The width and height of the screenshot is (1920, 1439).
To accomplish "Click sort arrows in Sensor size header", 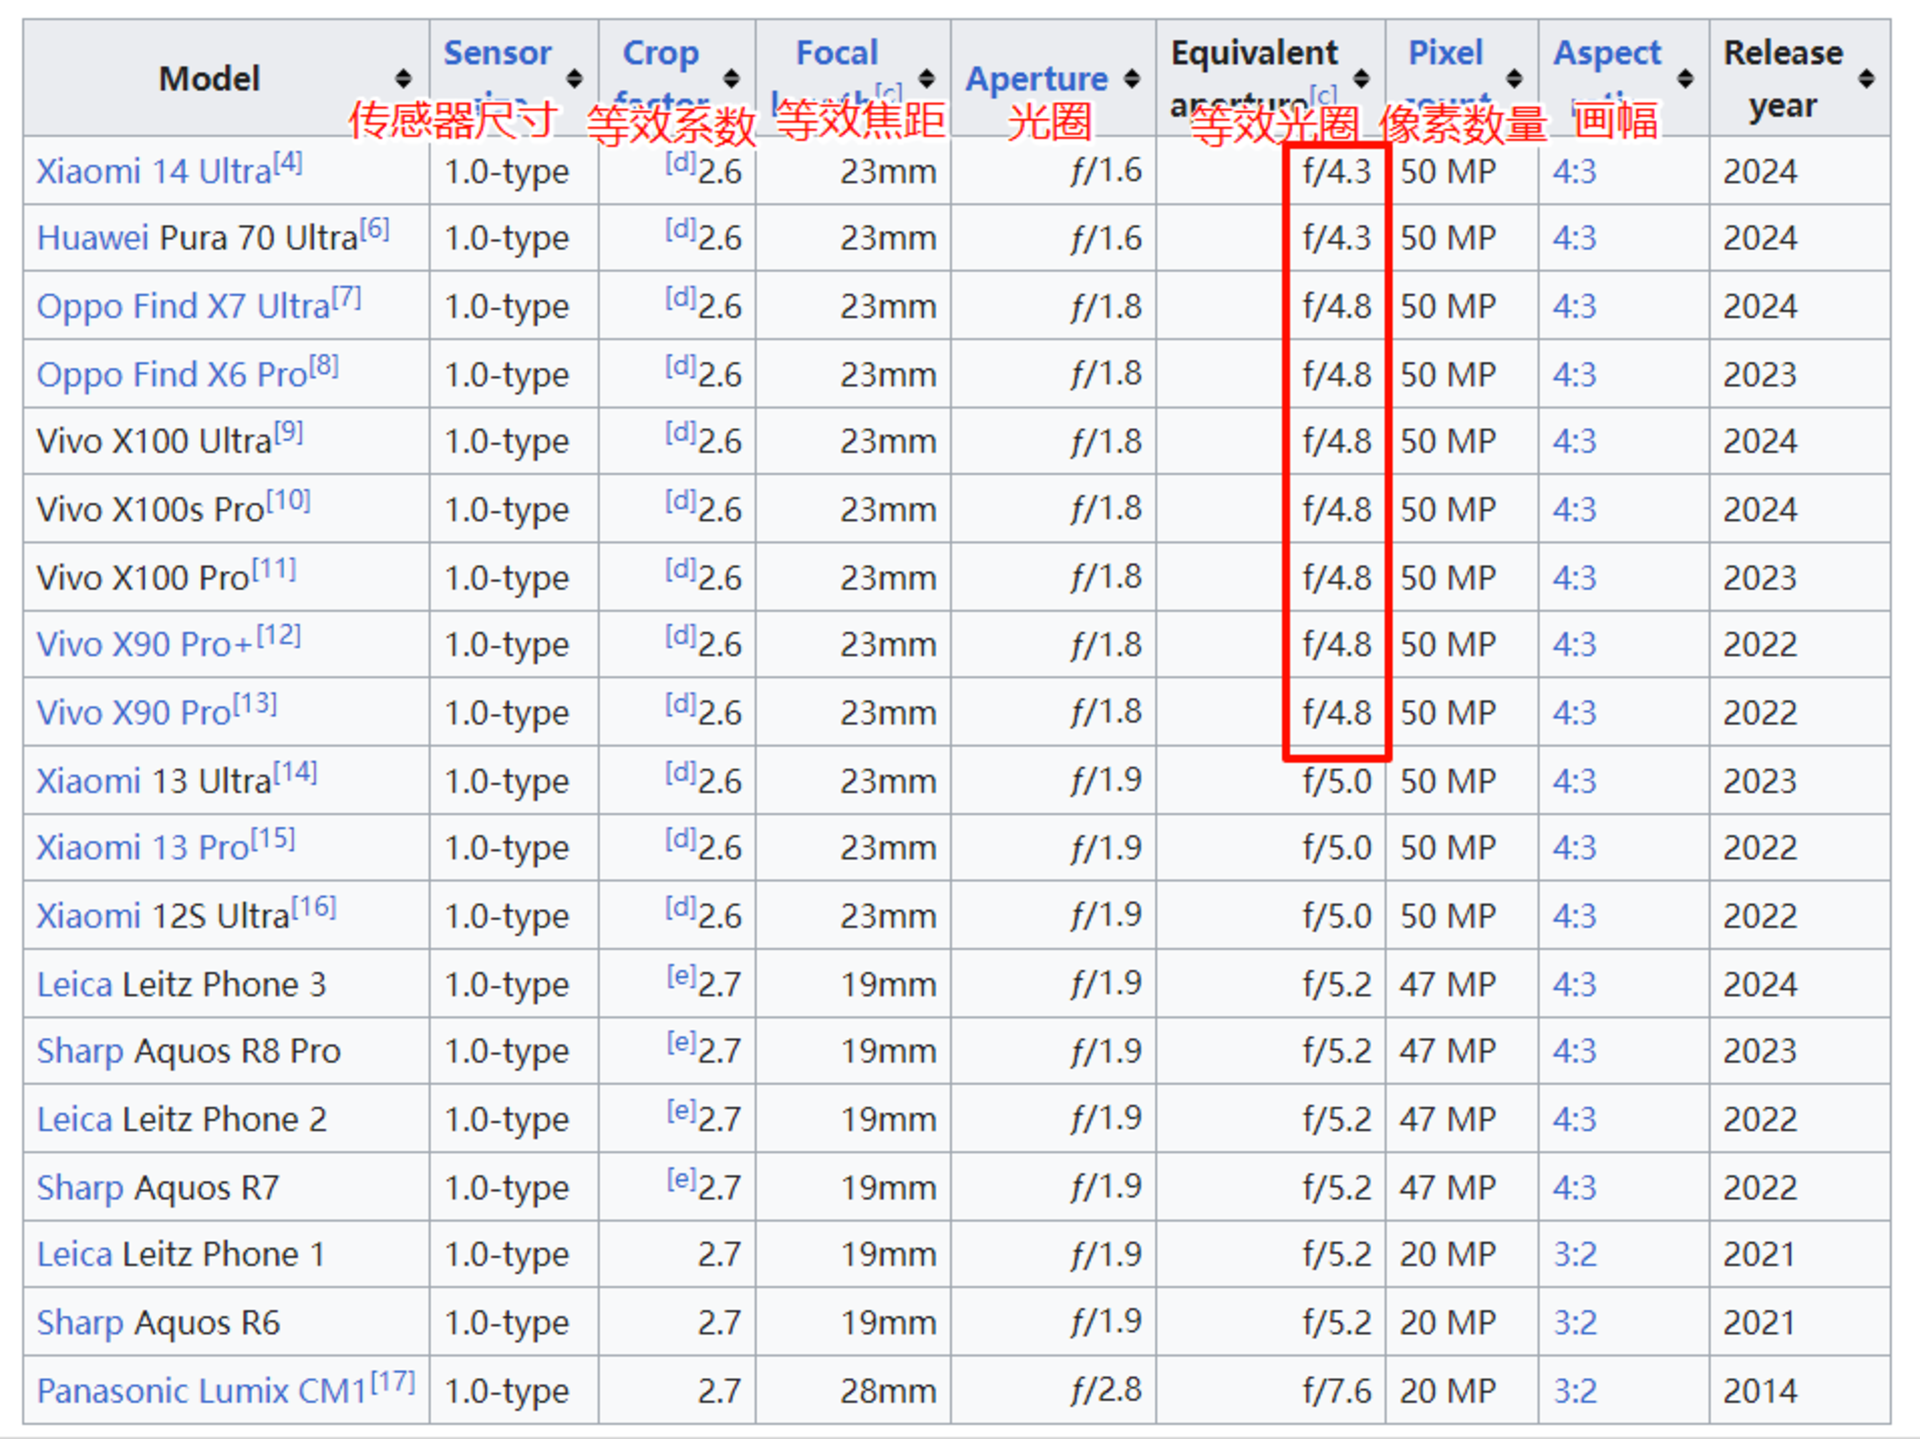I will 574,78.
